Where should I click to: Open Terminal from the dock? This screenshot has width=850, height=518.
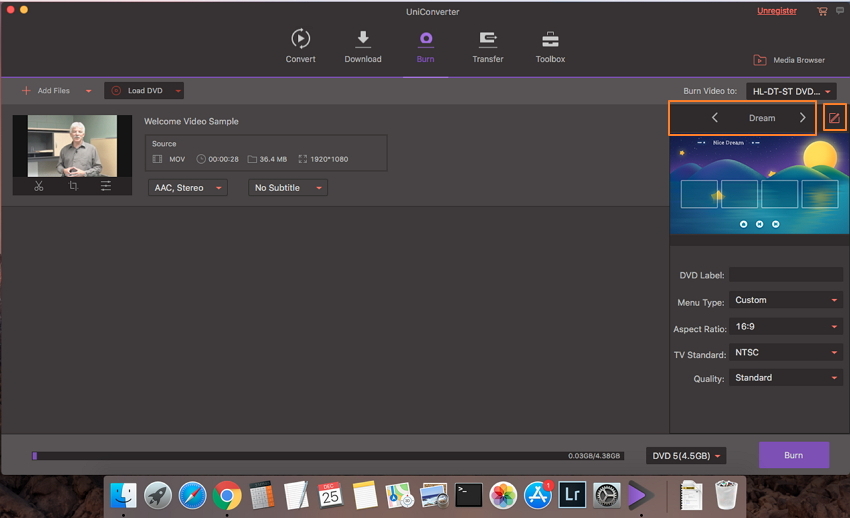[468, 495]
